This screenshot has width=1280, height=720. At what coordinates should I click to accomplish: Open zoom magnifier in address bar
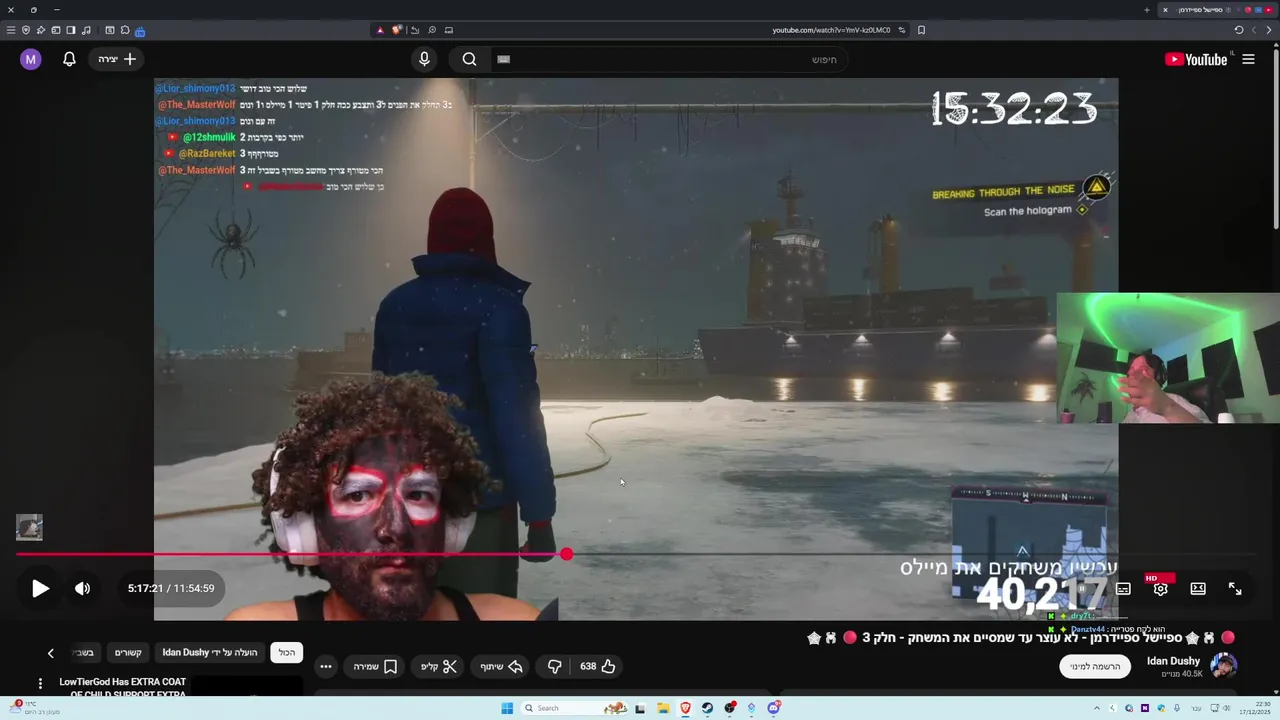pos(432,30)
